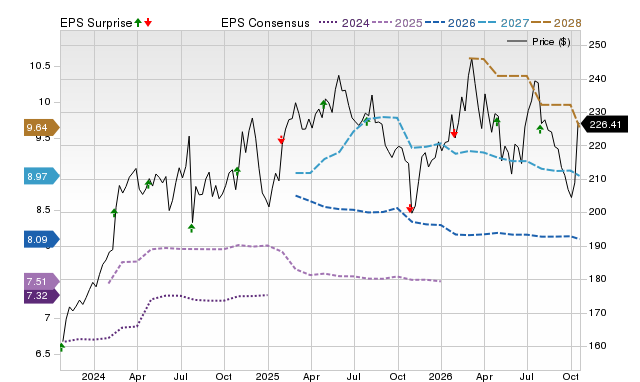This screenshot has width=640, height=382.
Task: Click the EPS Surprise legend title
Action: pyautogui.click(x=96, y=23)
